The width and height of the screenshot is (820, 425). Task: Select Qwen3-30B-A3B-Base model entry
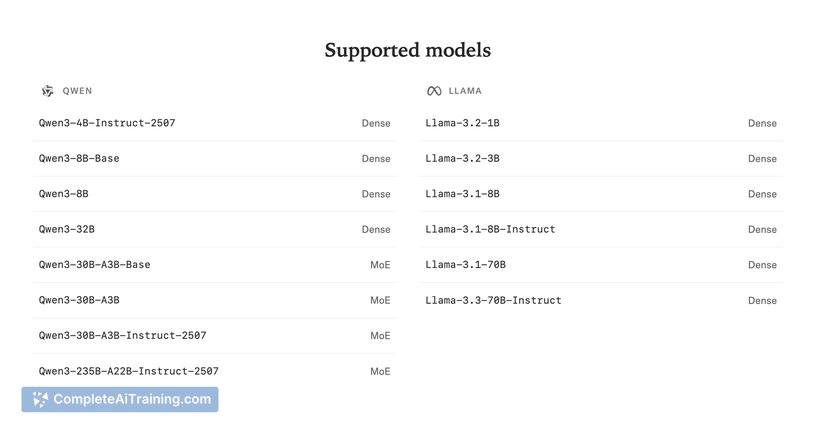94,265
